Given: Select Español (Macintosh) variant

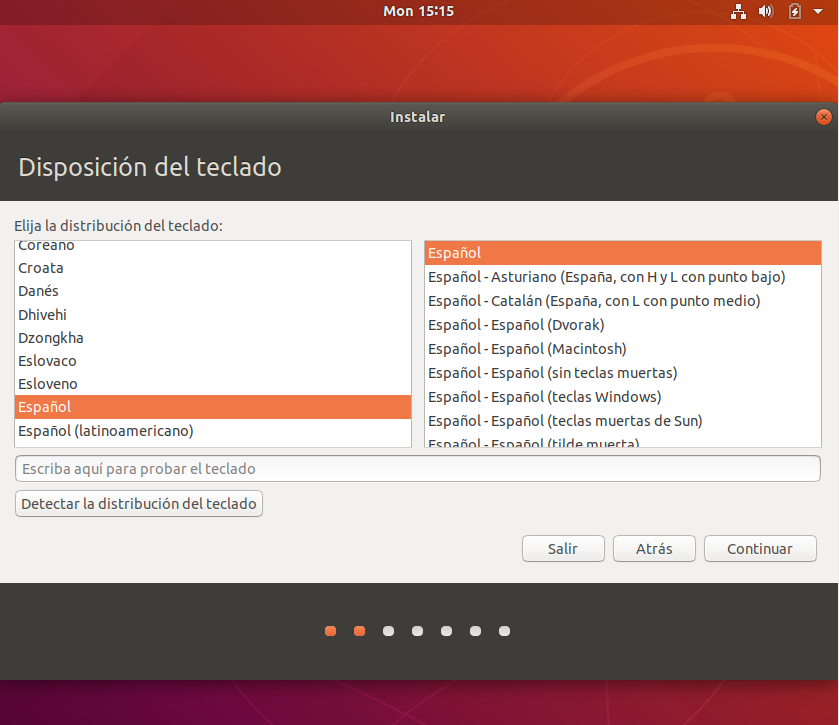Looking at the screenshot, I should [x=623, y=349].
